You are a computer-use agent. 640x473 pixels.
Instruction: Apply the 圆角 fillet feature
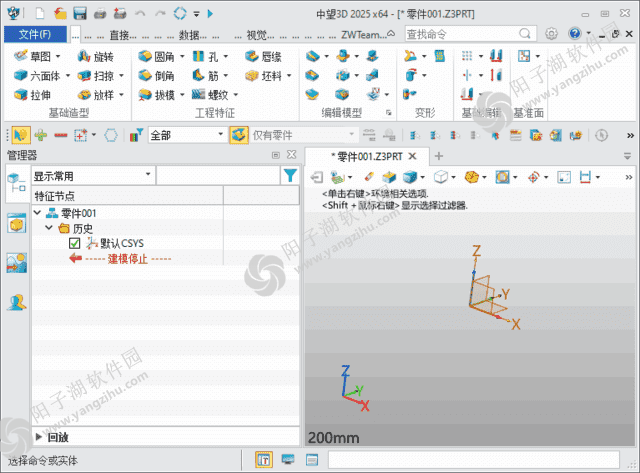tap(156, 56)
